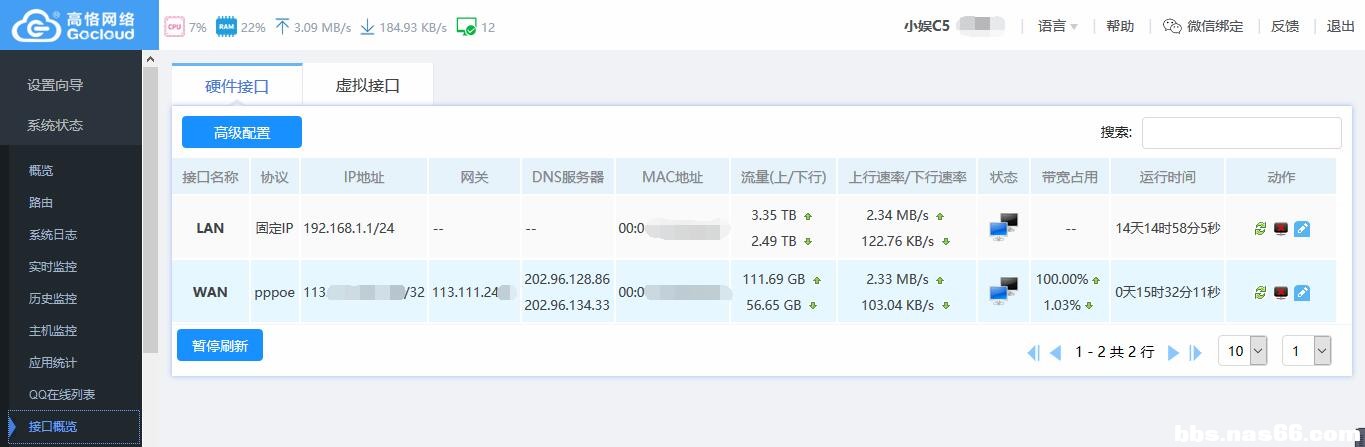Click LAN row status computers icon
The width and height of the screenshot is (1365, 447).
(x=1003, y=228)
